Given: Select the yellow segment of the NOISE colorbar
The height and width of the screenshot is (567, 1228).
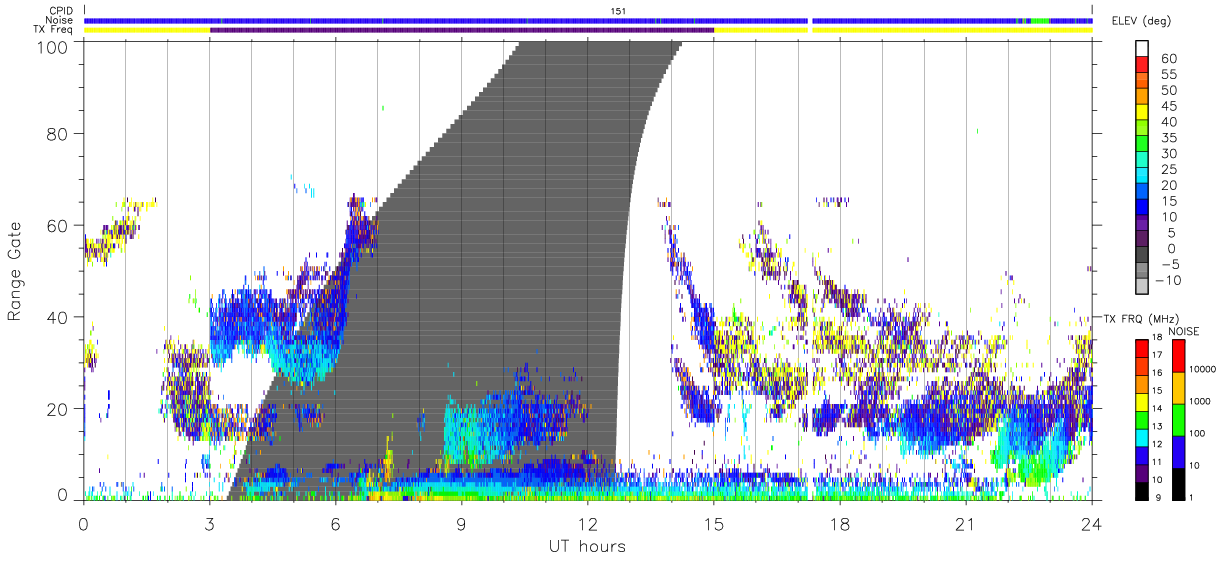Looking at the screenshot, I should [x=1178, y=387].
